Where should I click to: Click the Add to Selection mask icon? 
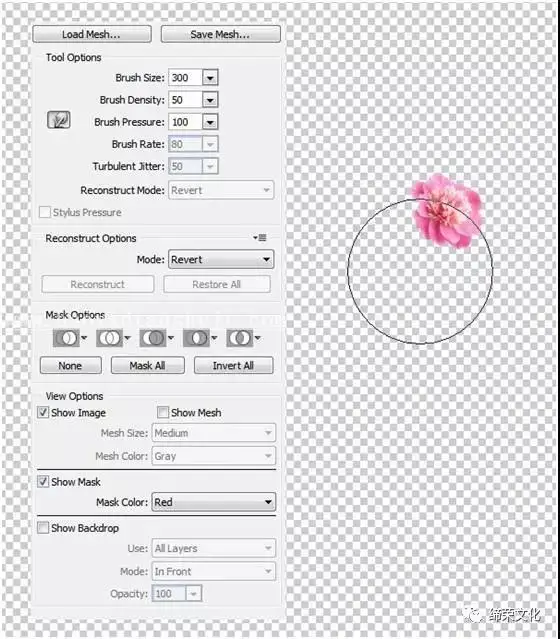pos(109,338)
